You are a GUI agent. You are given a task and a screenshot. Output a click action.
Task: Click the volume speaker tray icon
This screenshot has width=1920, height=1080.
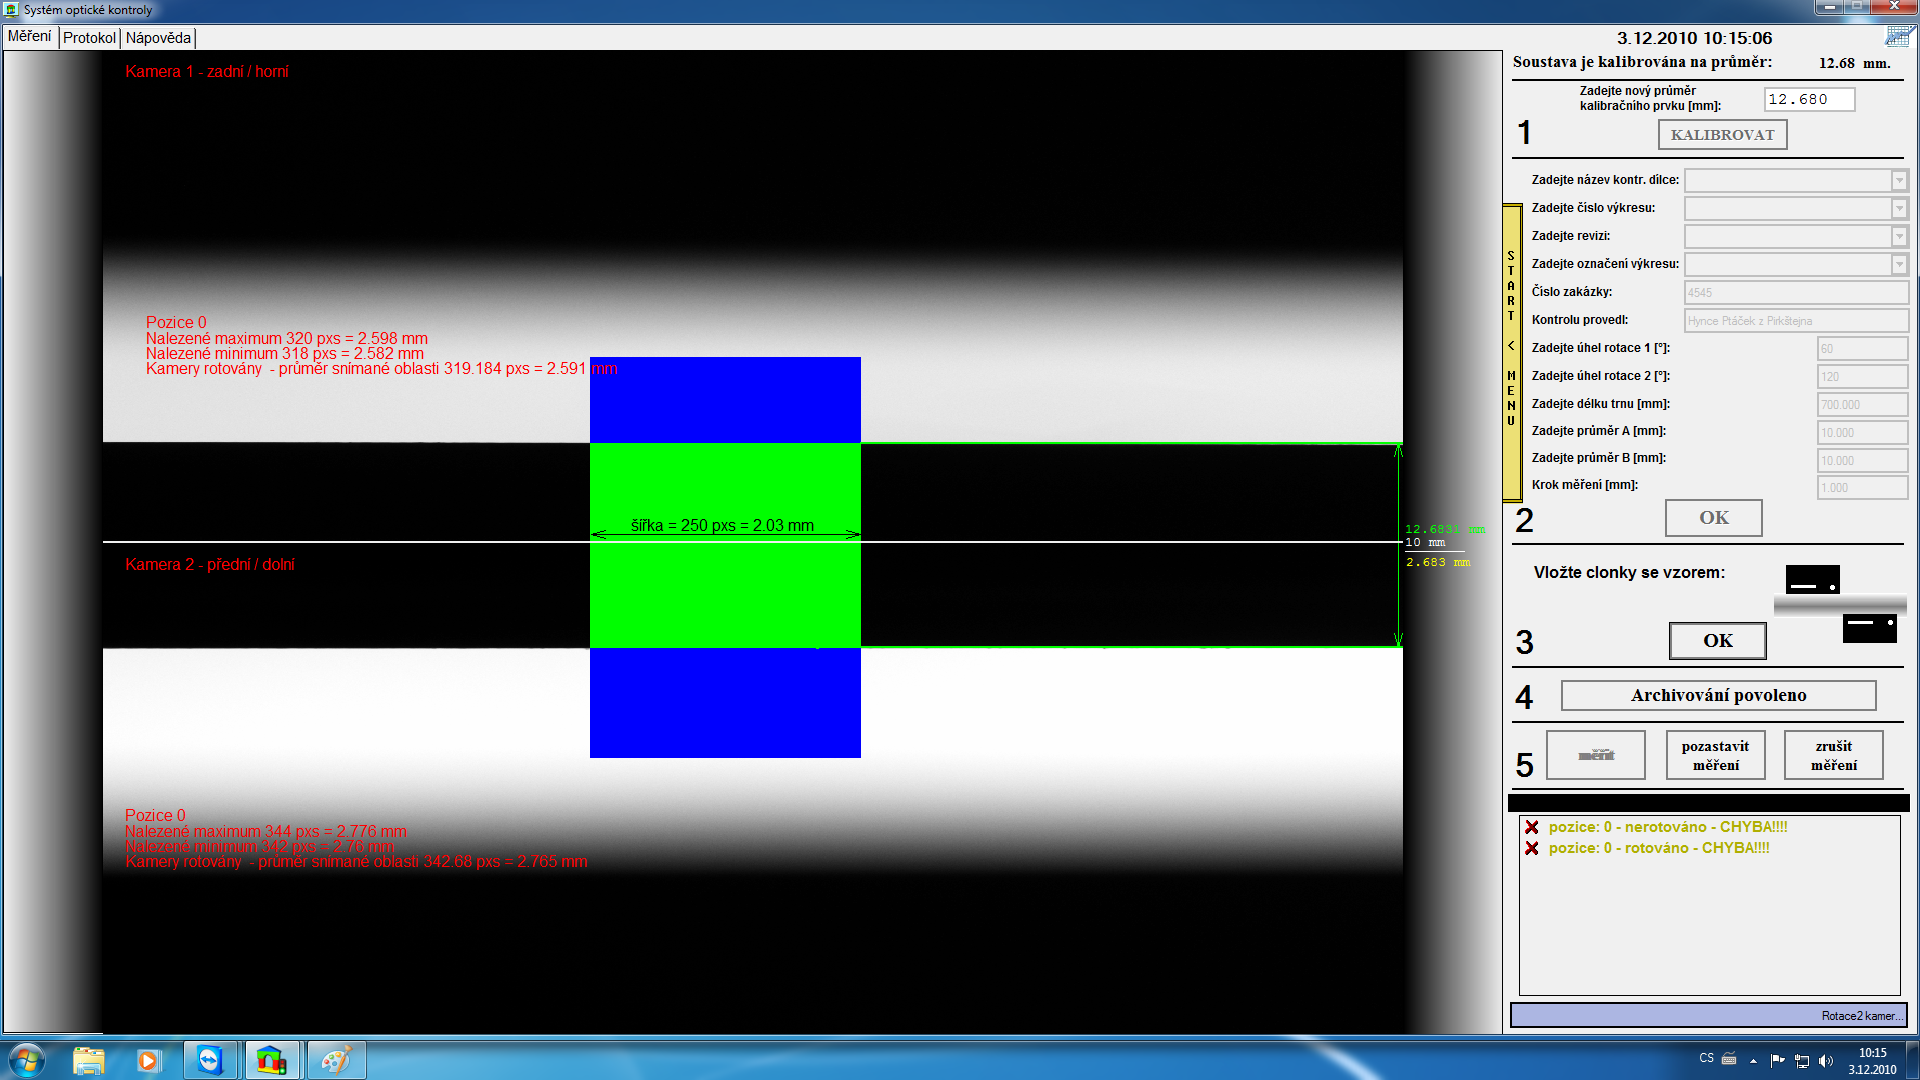click(x=1826, y=1061)
